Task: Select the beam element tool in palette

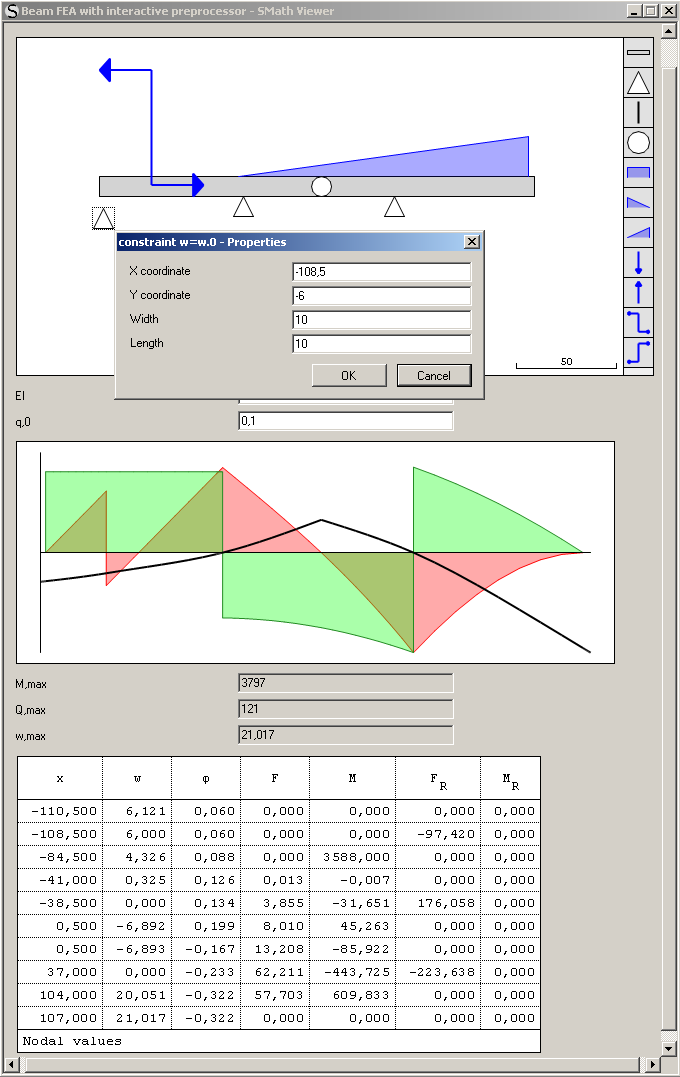Action: (x=638, y=52)
